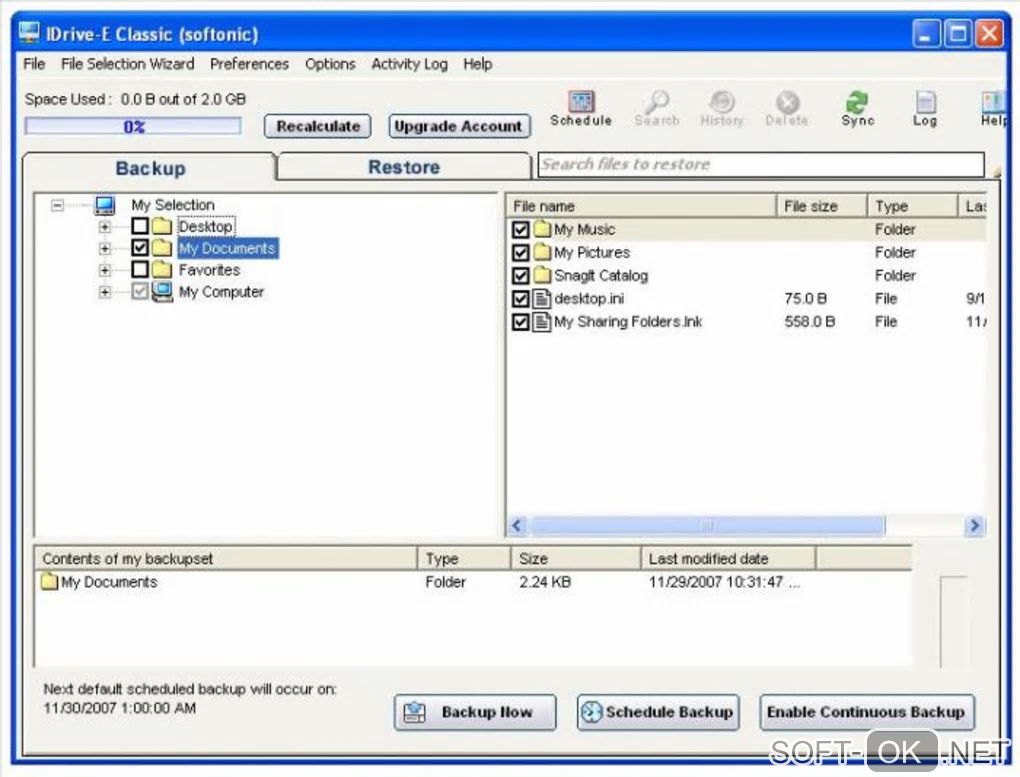Click Enable Continuous Backup button
The height and width of the screenshot is (777, 1020).
point(866,712)
